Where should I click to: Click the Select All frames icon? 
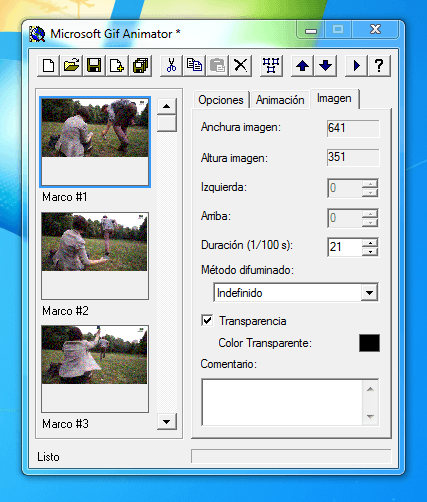[x=271, y=65]
